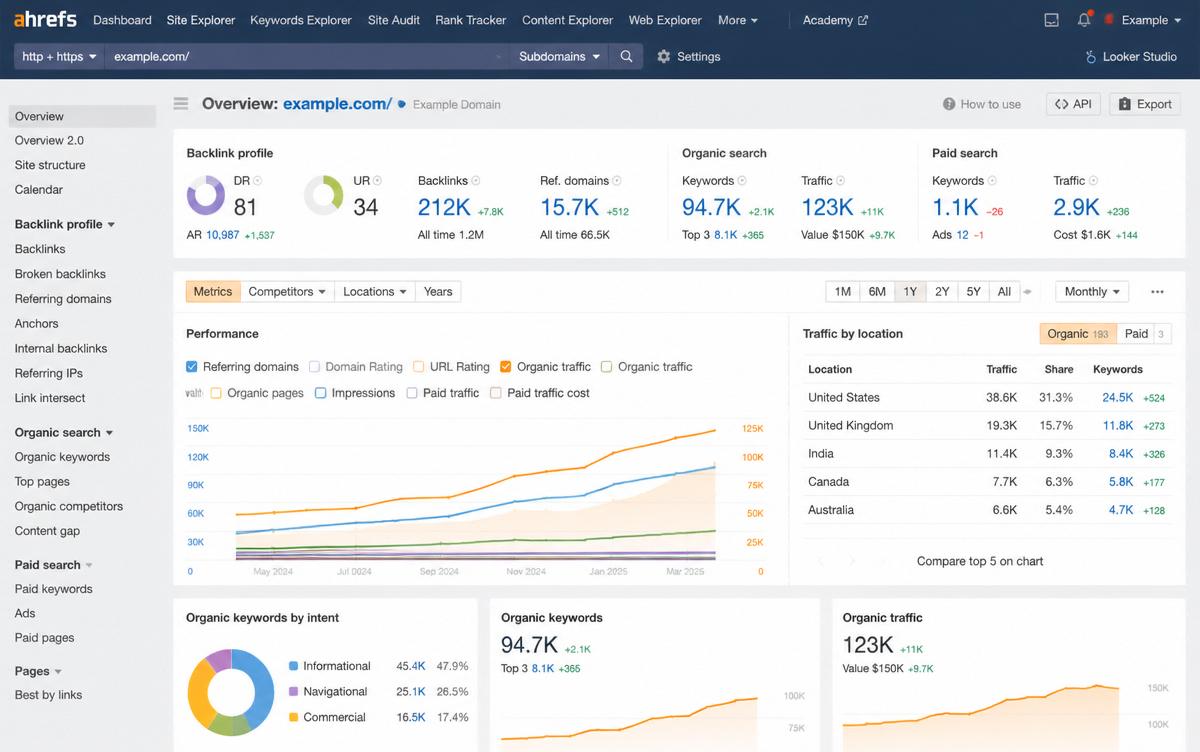Enable the Domain Rating checkbox
1200x752 pixels.
[x=315, y=367]
